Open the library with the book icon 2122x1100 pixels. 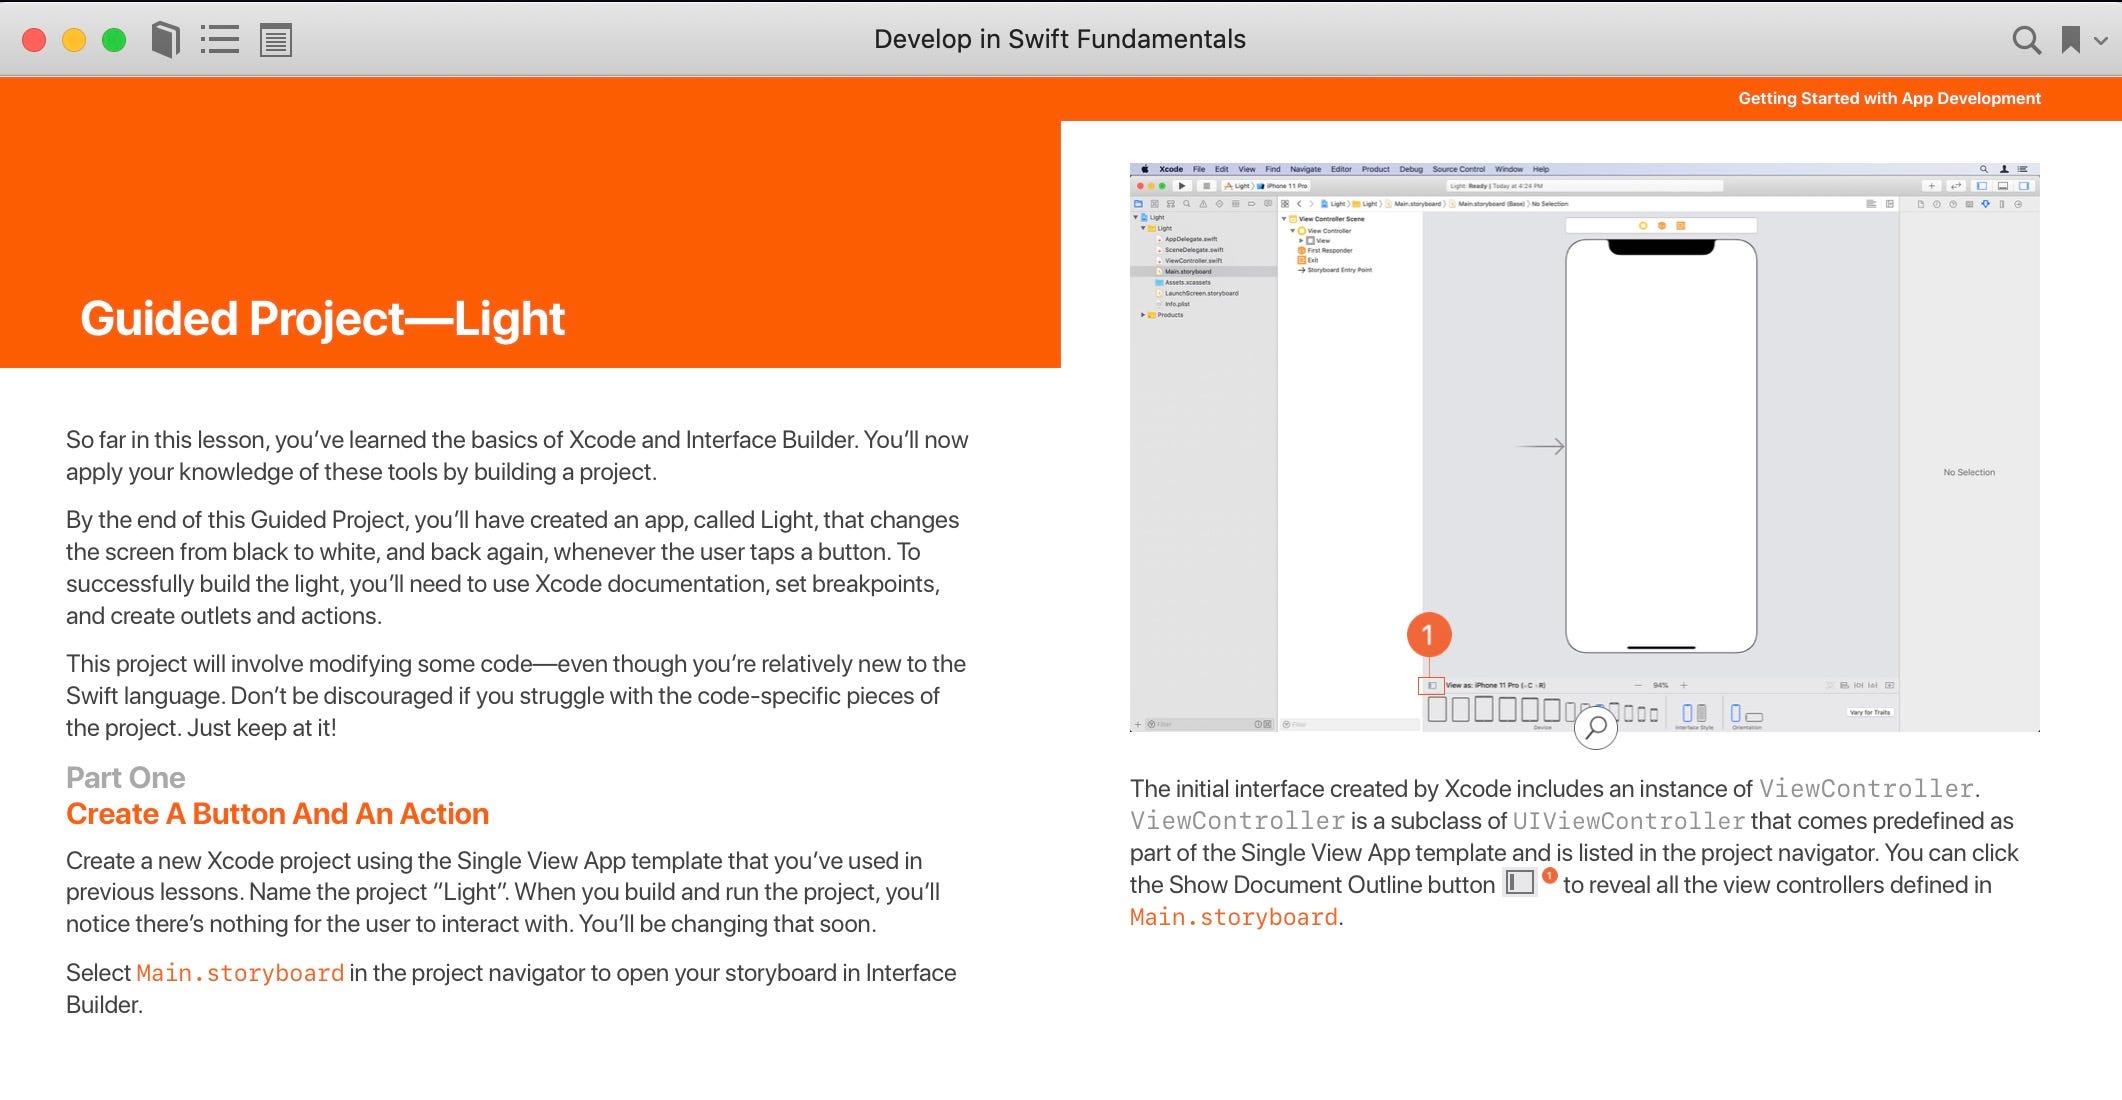pyautogui.click(x=165, y=39)
